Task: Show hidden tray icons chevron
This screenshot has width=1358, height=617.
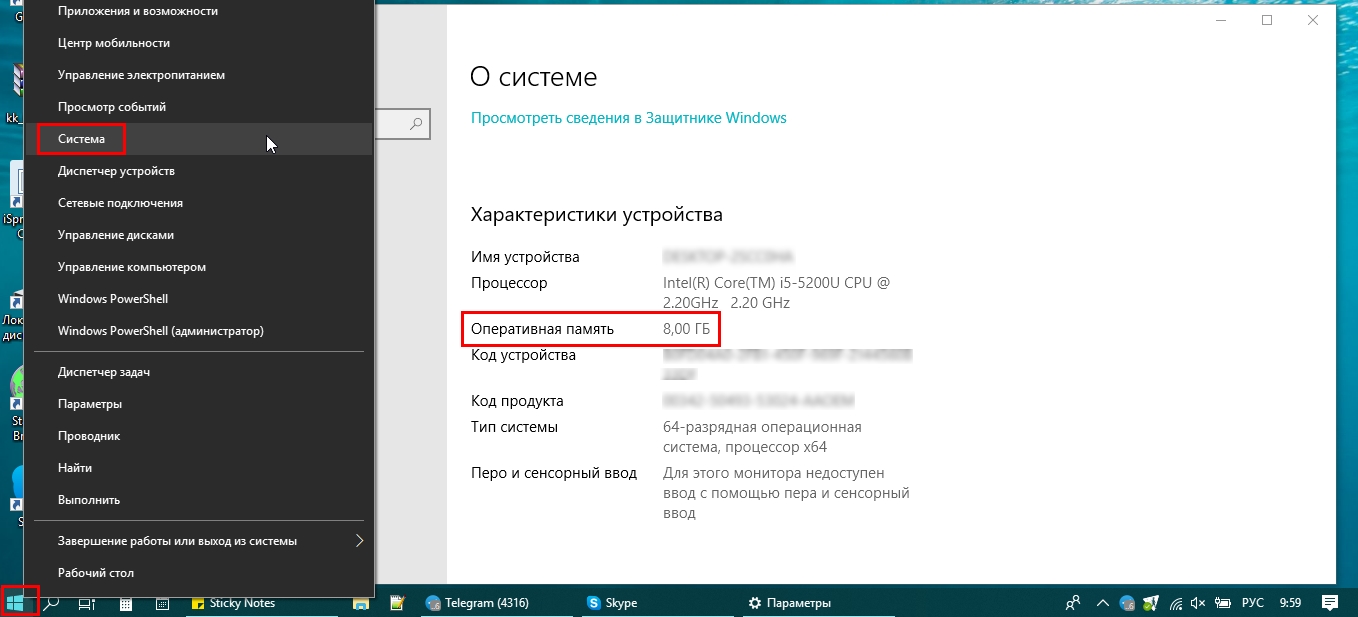Action: [1103, 603]
